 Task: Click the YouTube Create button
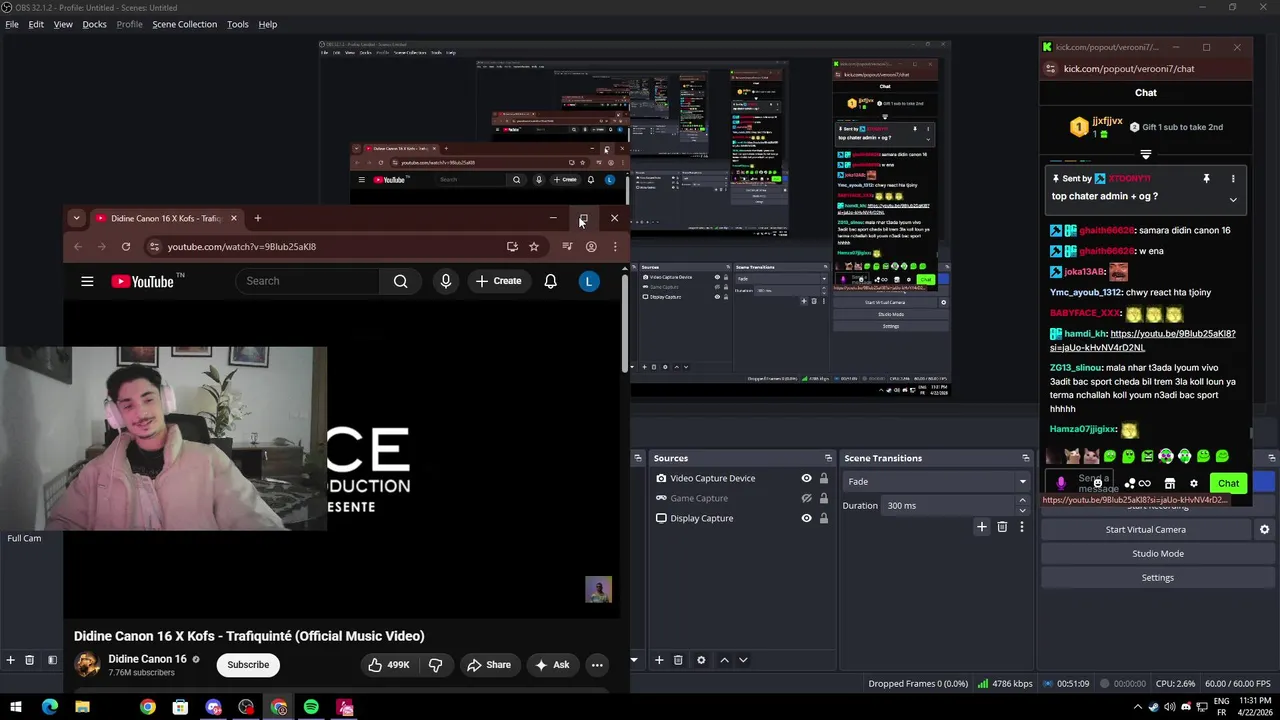click(x=498, y=281)
